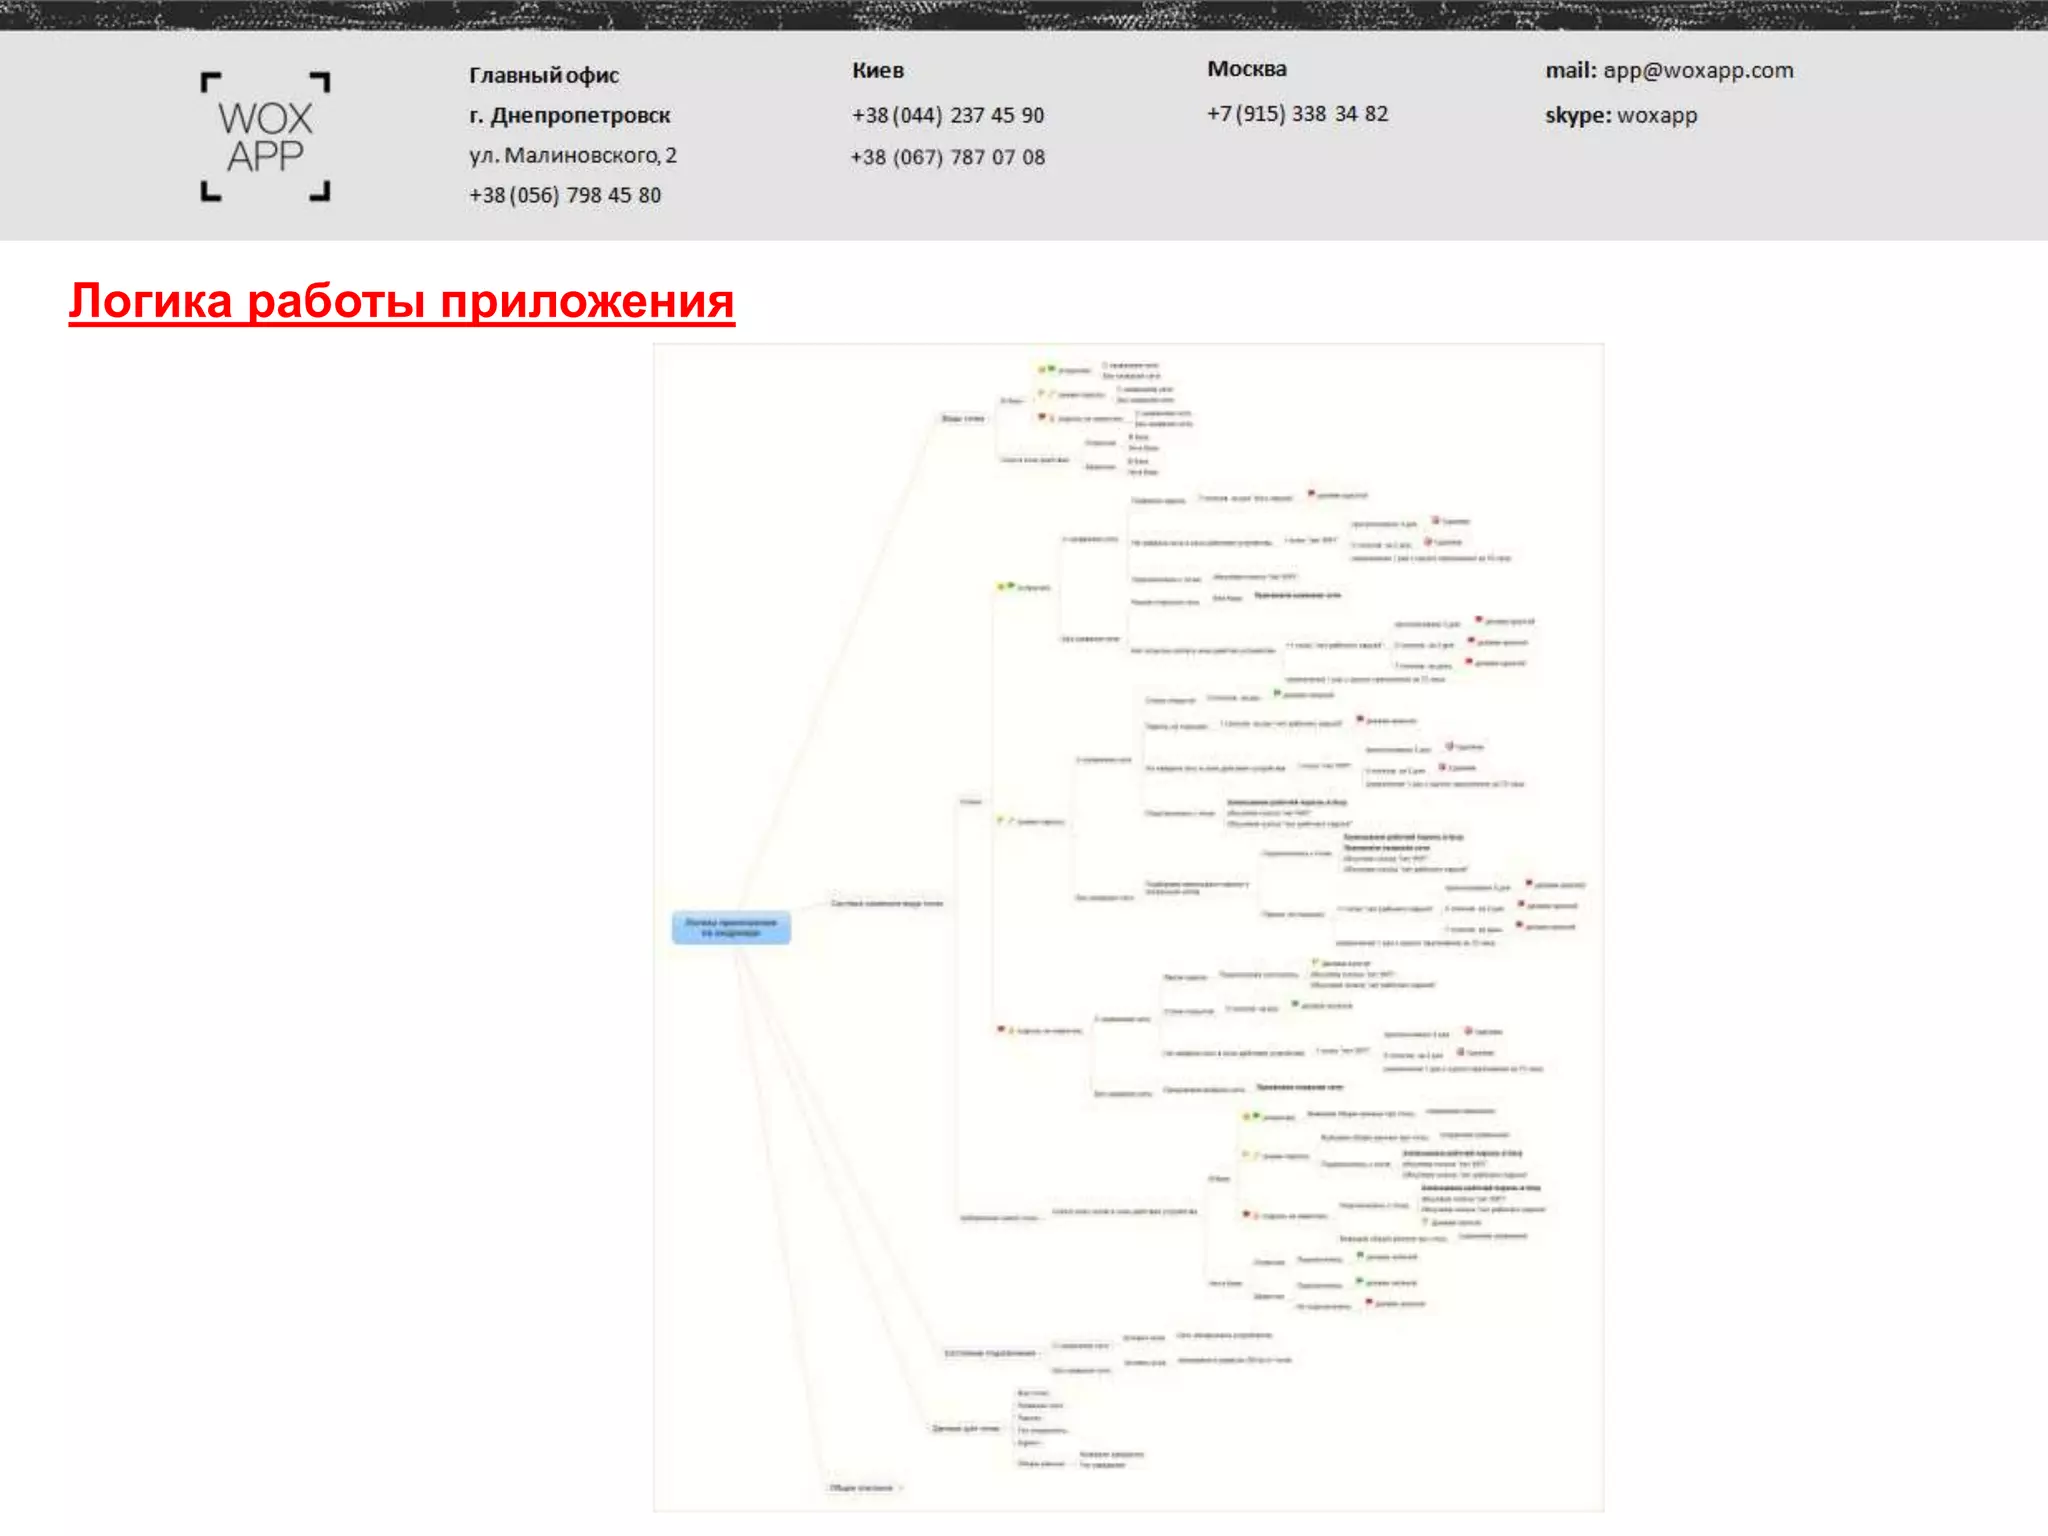Image resolution: width=2048 pixels, height=1536 pixels.
Task: Click topmost red flag icon in mind map
Action: click(1042, 417)
